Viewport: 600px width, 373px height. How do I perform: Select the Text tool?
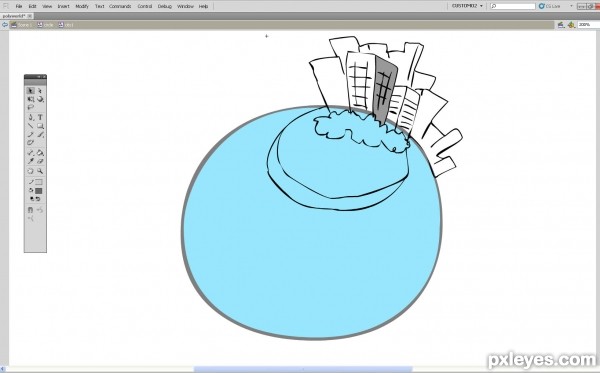coord(40,117)
